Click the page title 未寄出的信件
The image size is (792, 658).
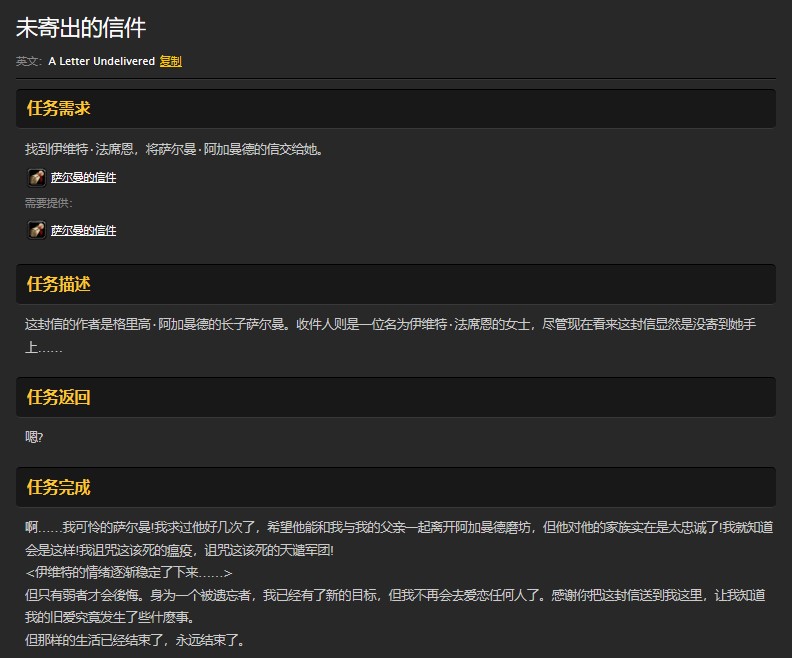[81, 27]
